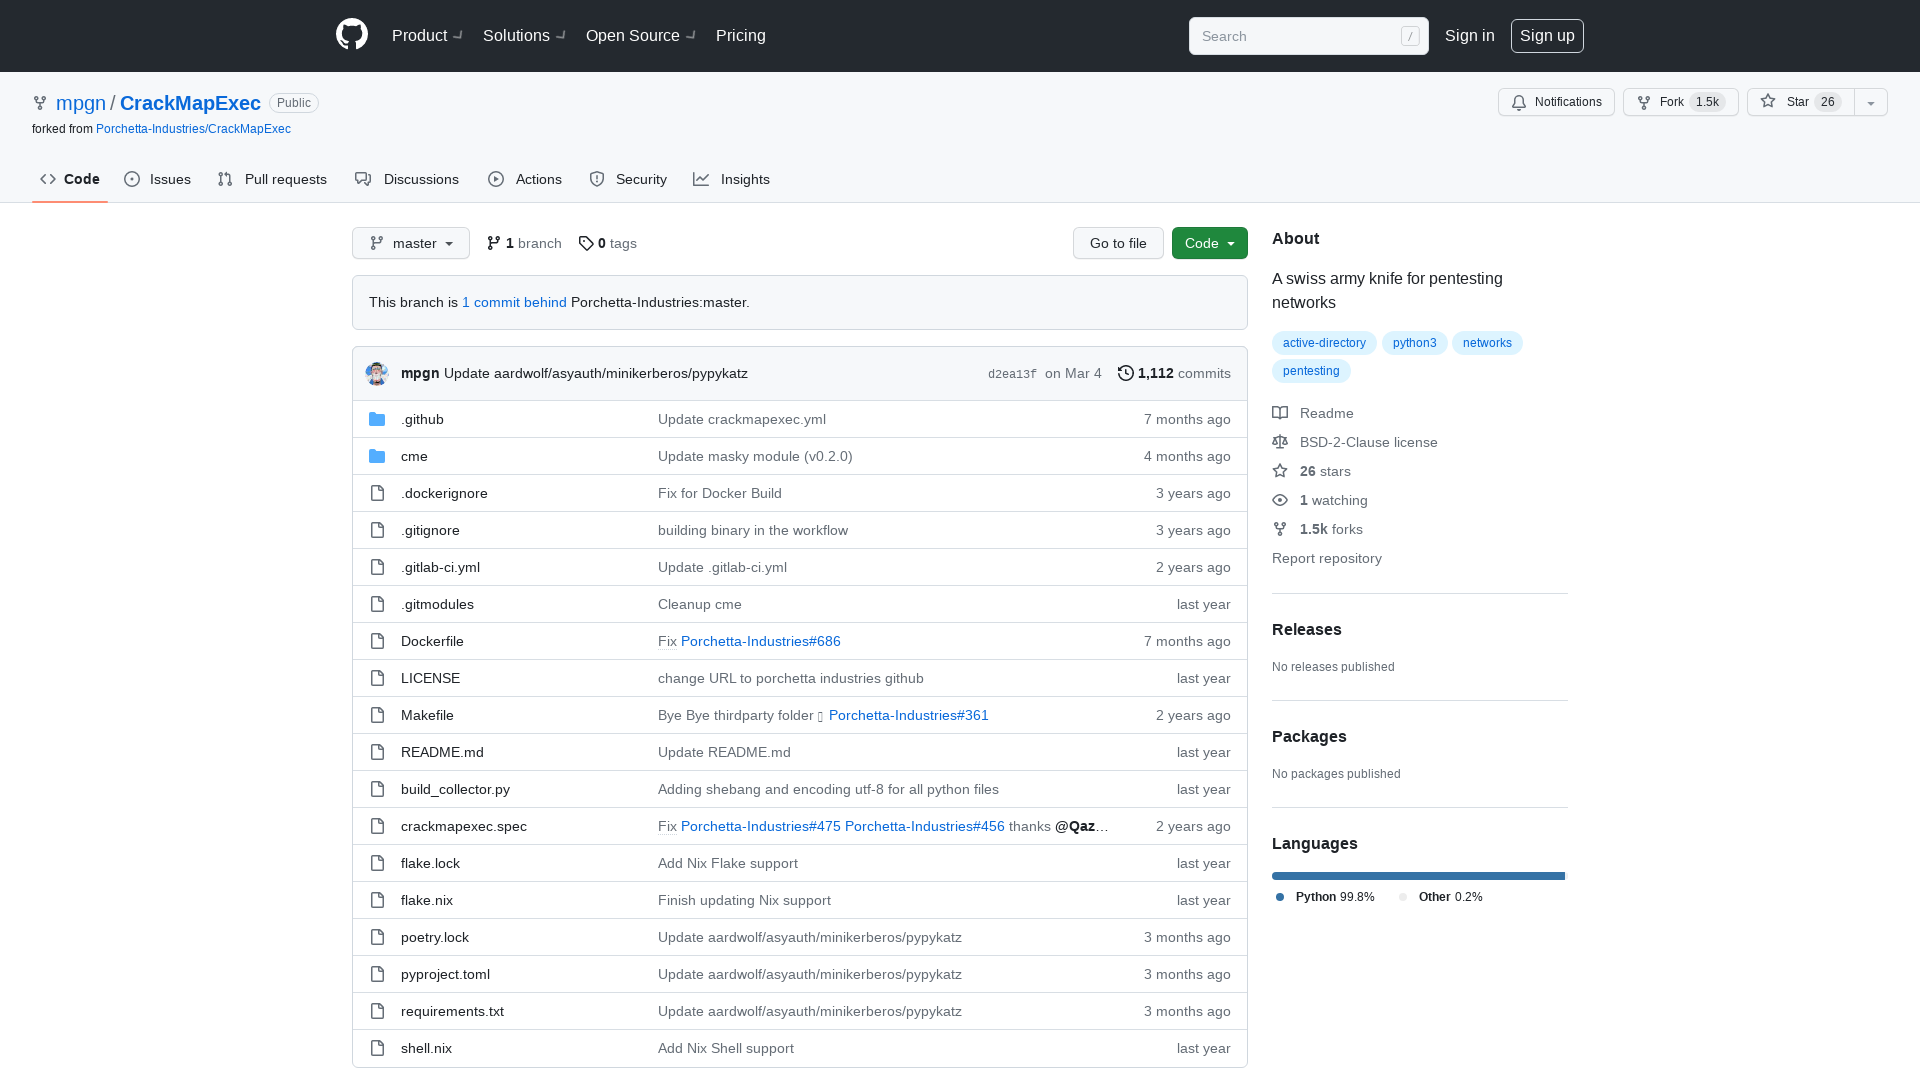The height and width of the screenshot is (1080, 1920).
Task: Click the .dockerignore file icon
Action: point(377,493)
